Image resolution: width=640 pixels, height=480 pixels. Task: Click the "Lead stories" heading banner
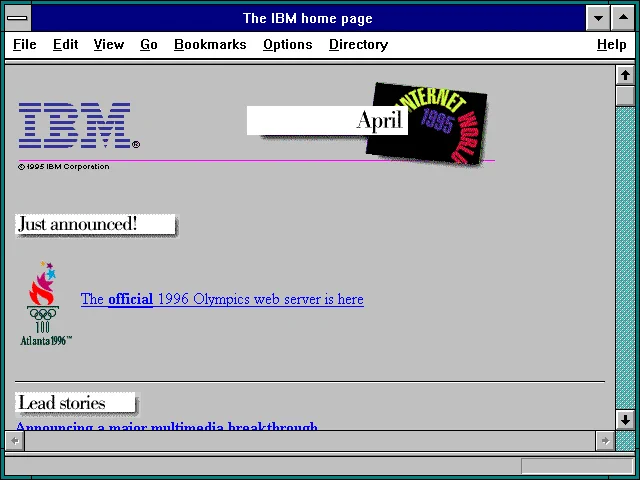tap(77, 404)
